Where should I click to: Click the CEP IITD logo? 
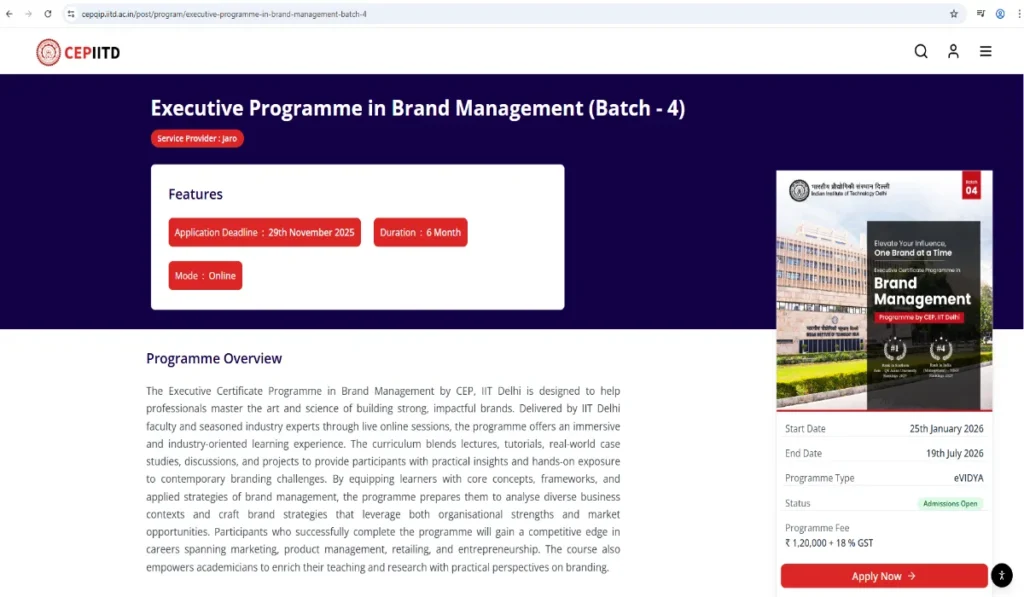(78, 52)
